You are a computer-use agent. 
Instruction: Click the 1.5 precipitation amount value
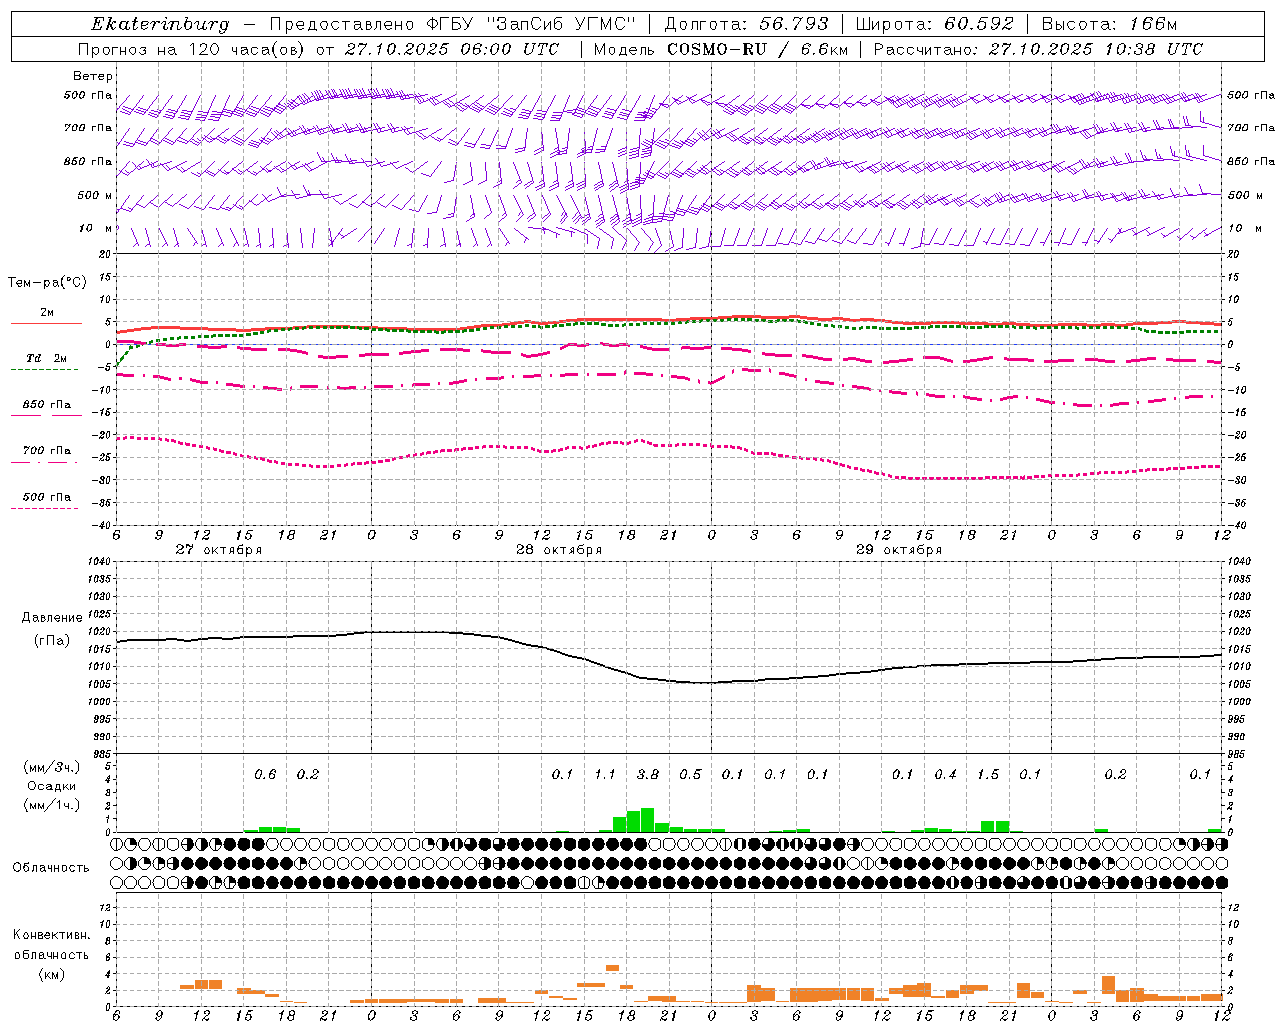988,775
